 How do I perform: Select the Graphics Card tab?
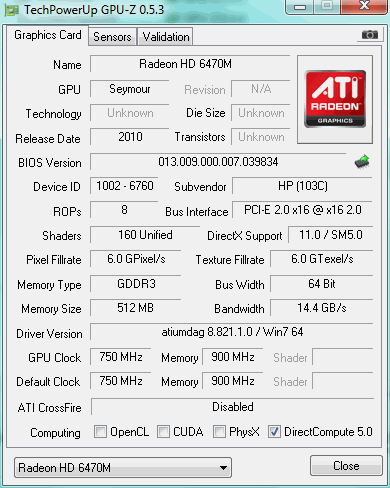tap(48, 35)
